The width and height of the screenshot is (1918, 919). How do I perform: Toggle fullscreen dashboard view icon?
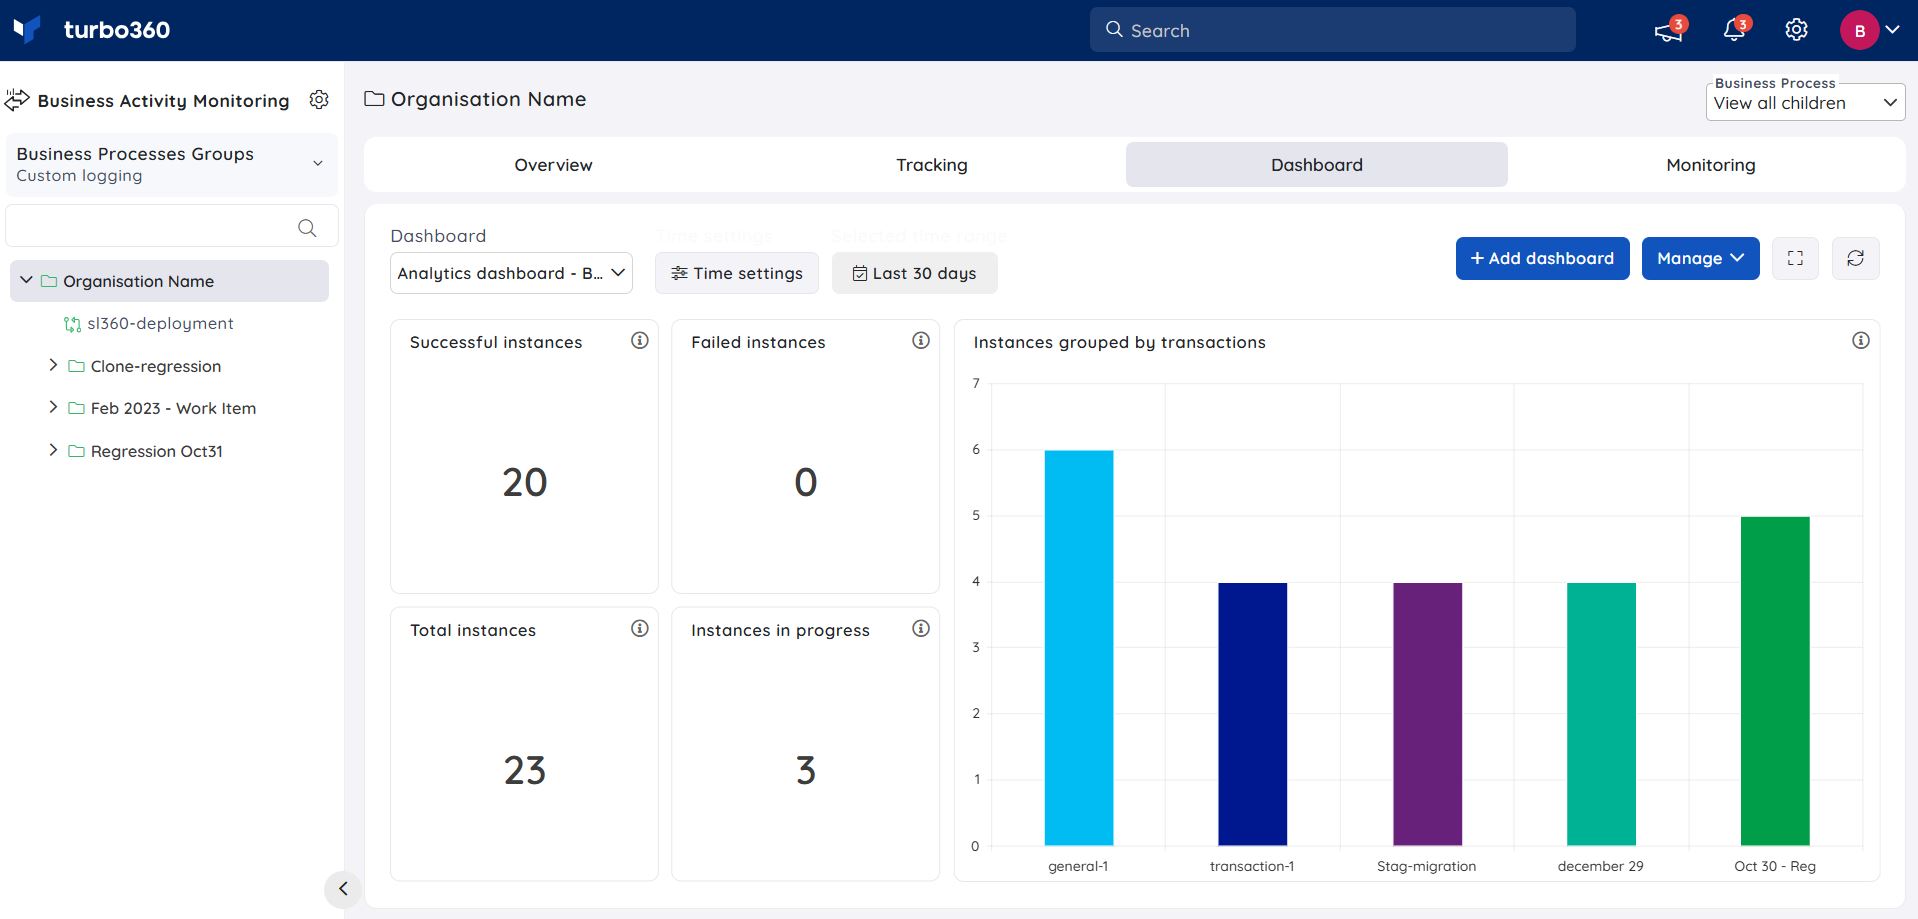point(1795,258)
